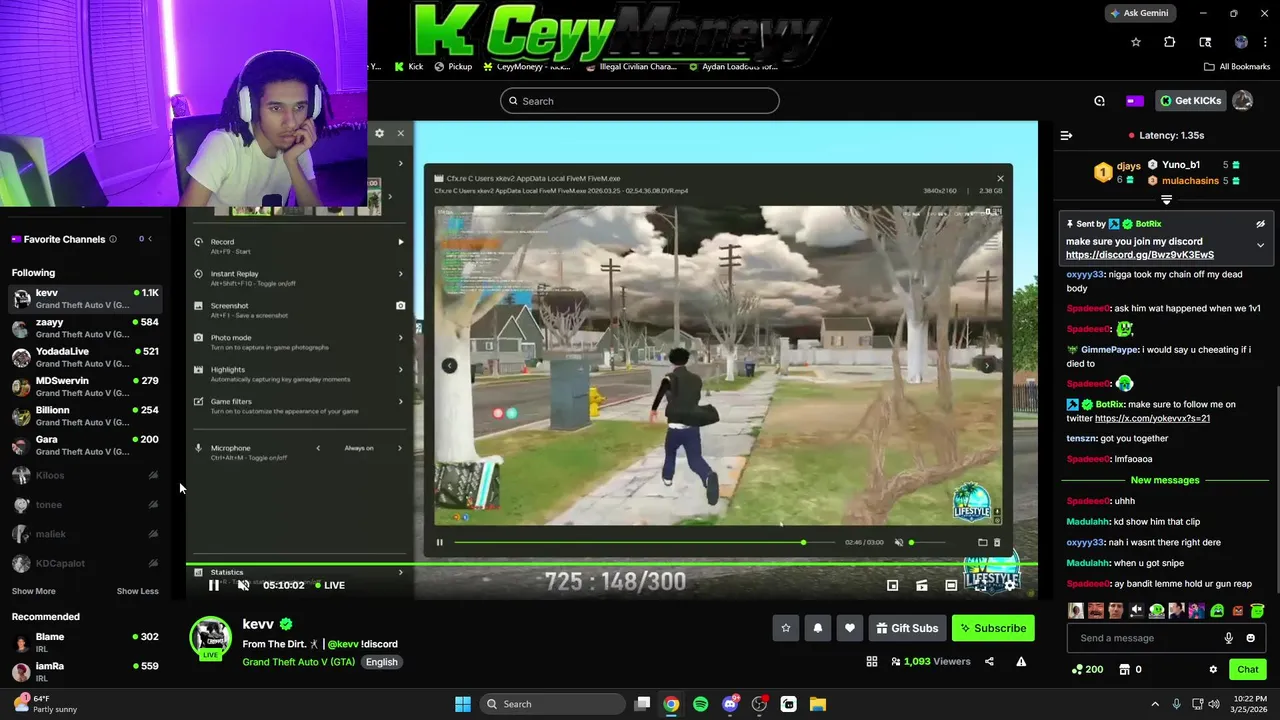Open Grand Theft Auto V (GTA) category link
Image resolution: width=1280 pixels, height=720 pixels.
coord(298,662)
